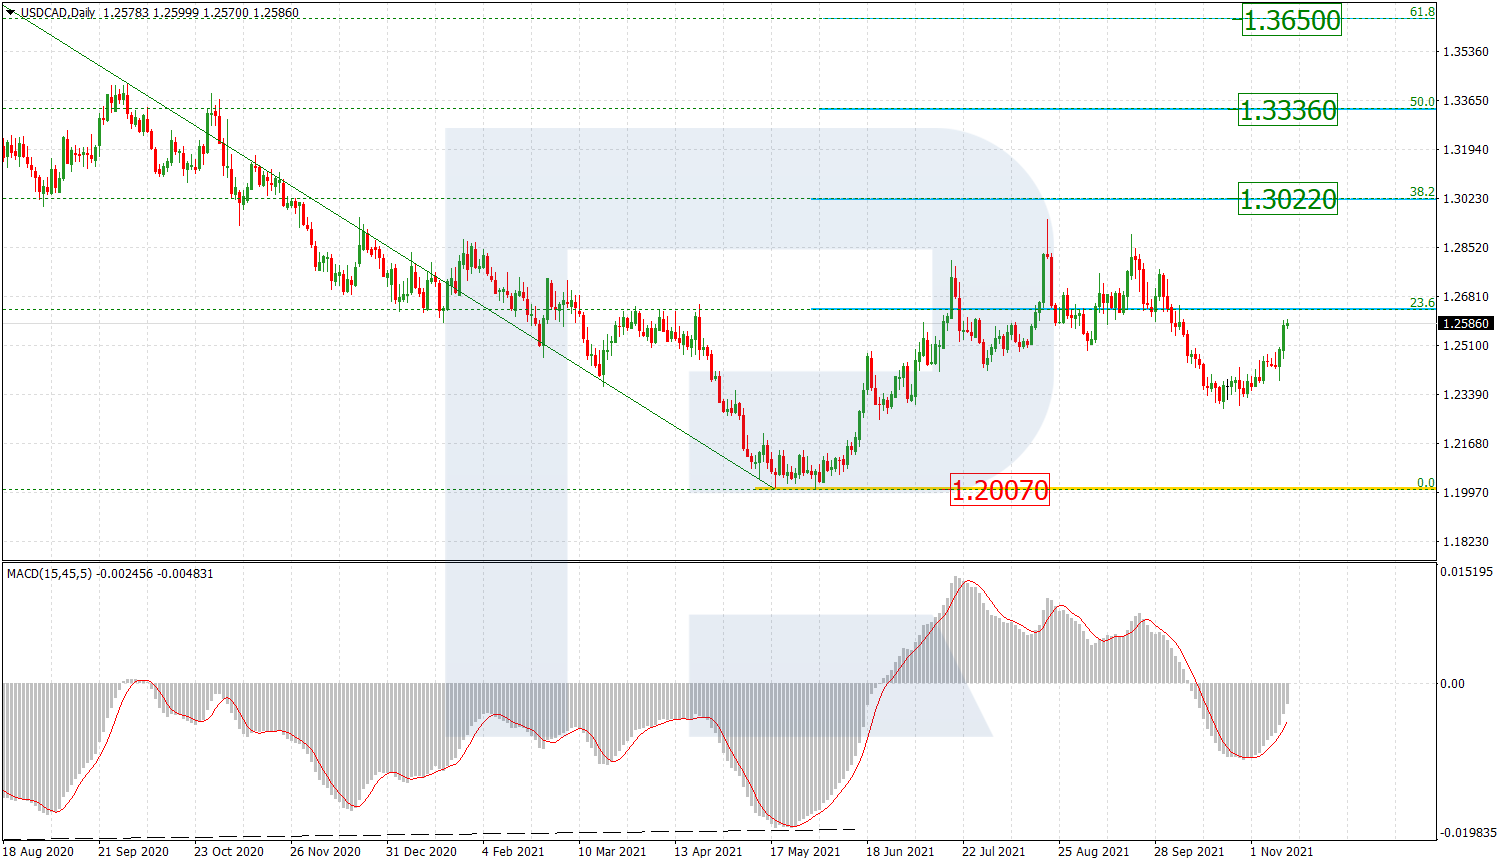Click the 10 Mar 2021 date label

point(612,852)
